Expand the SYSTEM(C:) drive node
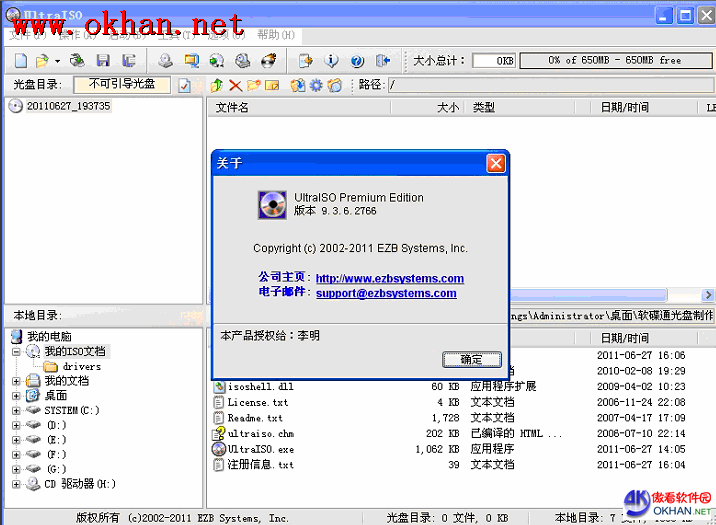Viewport: 716px width, 525px height. [x=16, y=410]
